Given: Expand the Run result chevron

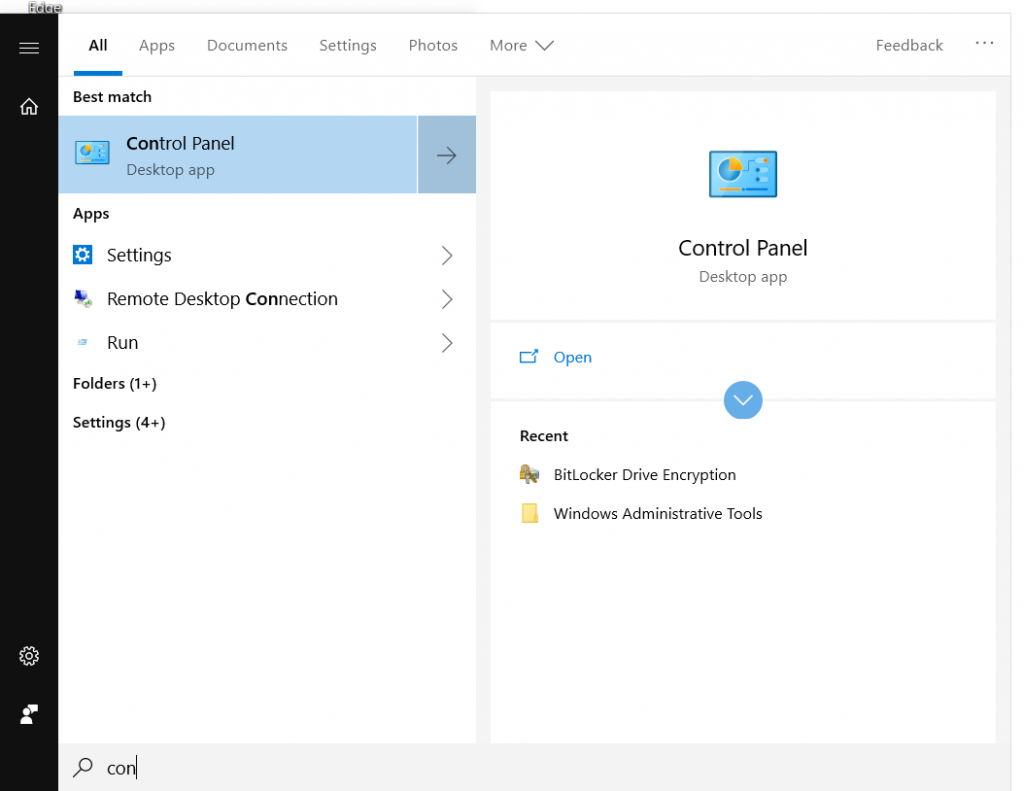Looking at the screenshot, I should [x=447, y=343].
